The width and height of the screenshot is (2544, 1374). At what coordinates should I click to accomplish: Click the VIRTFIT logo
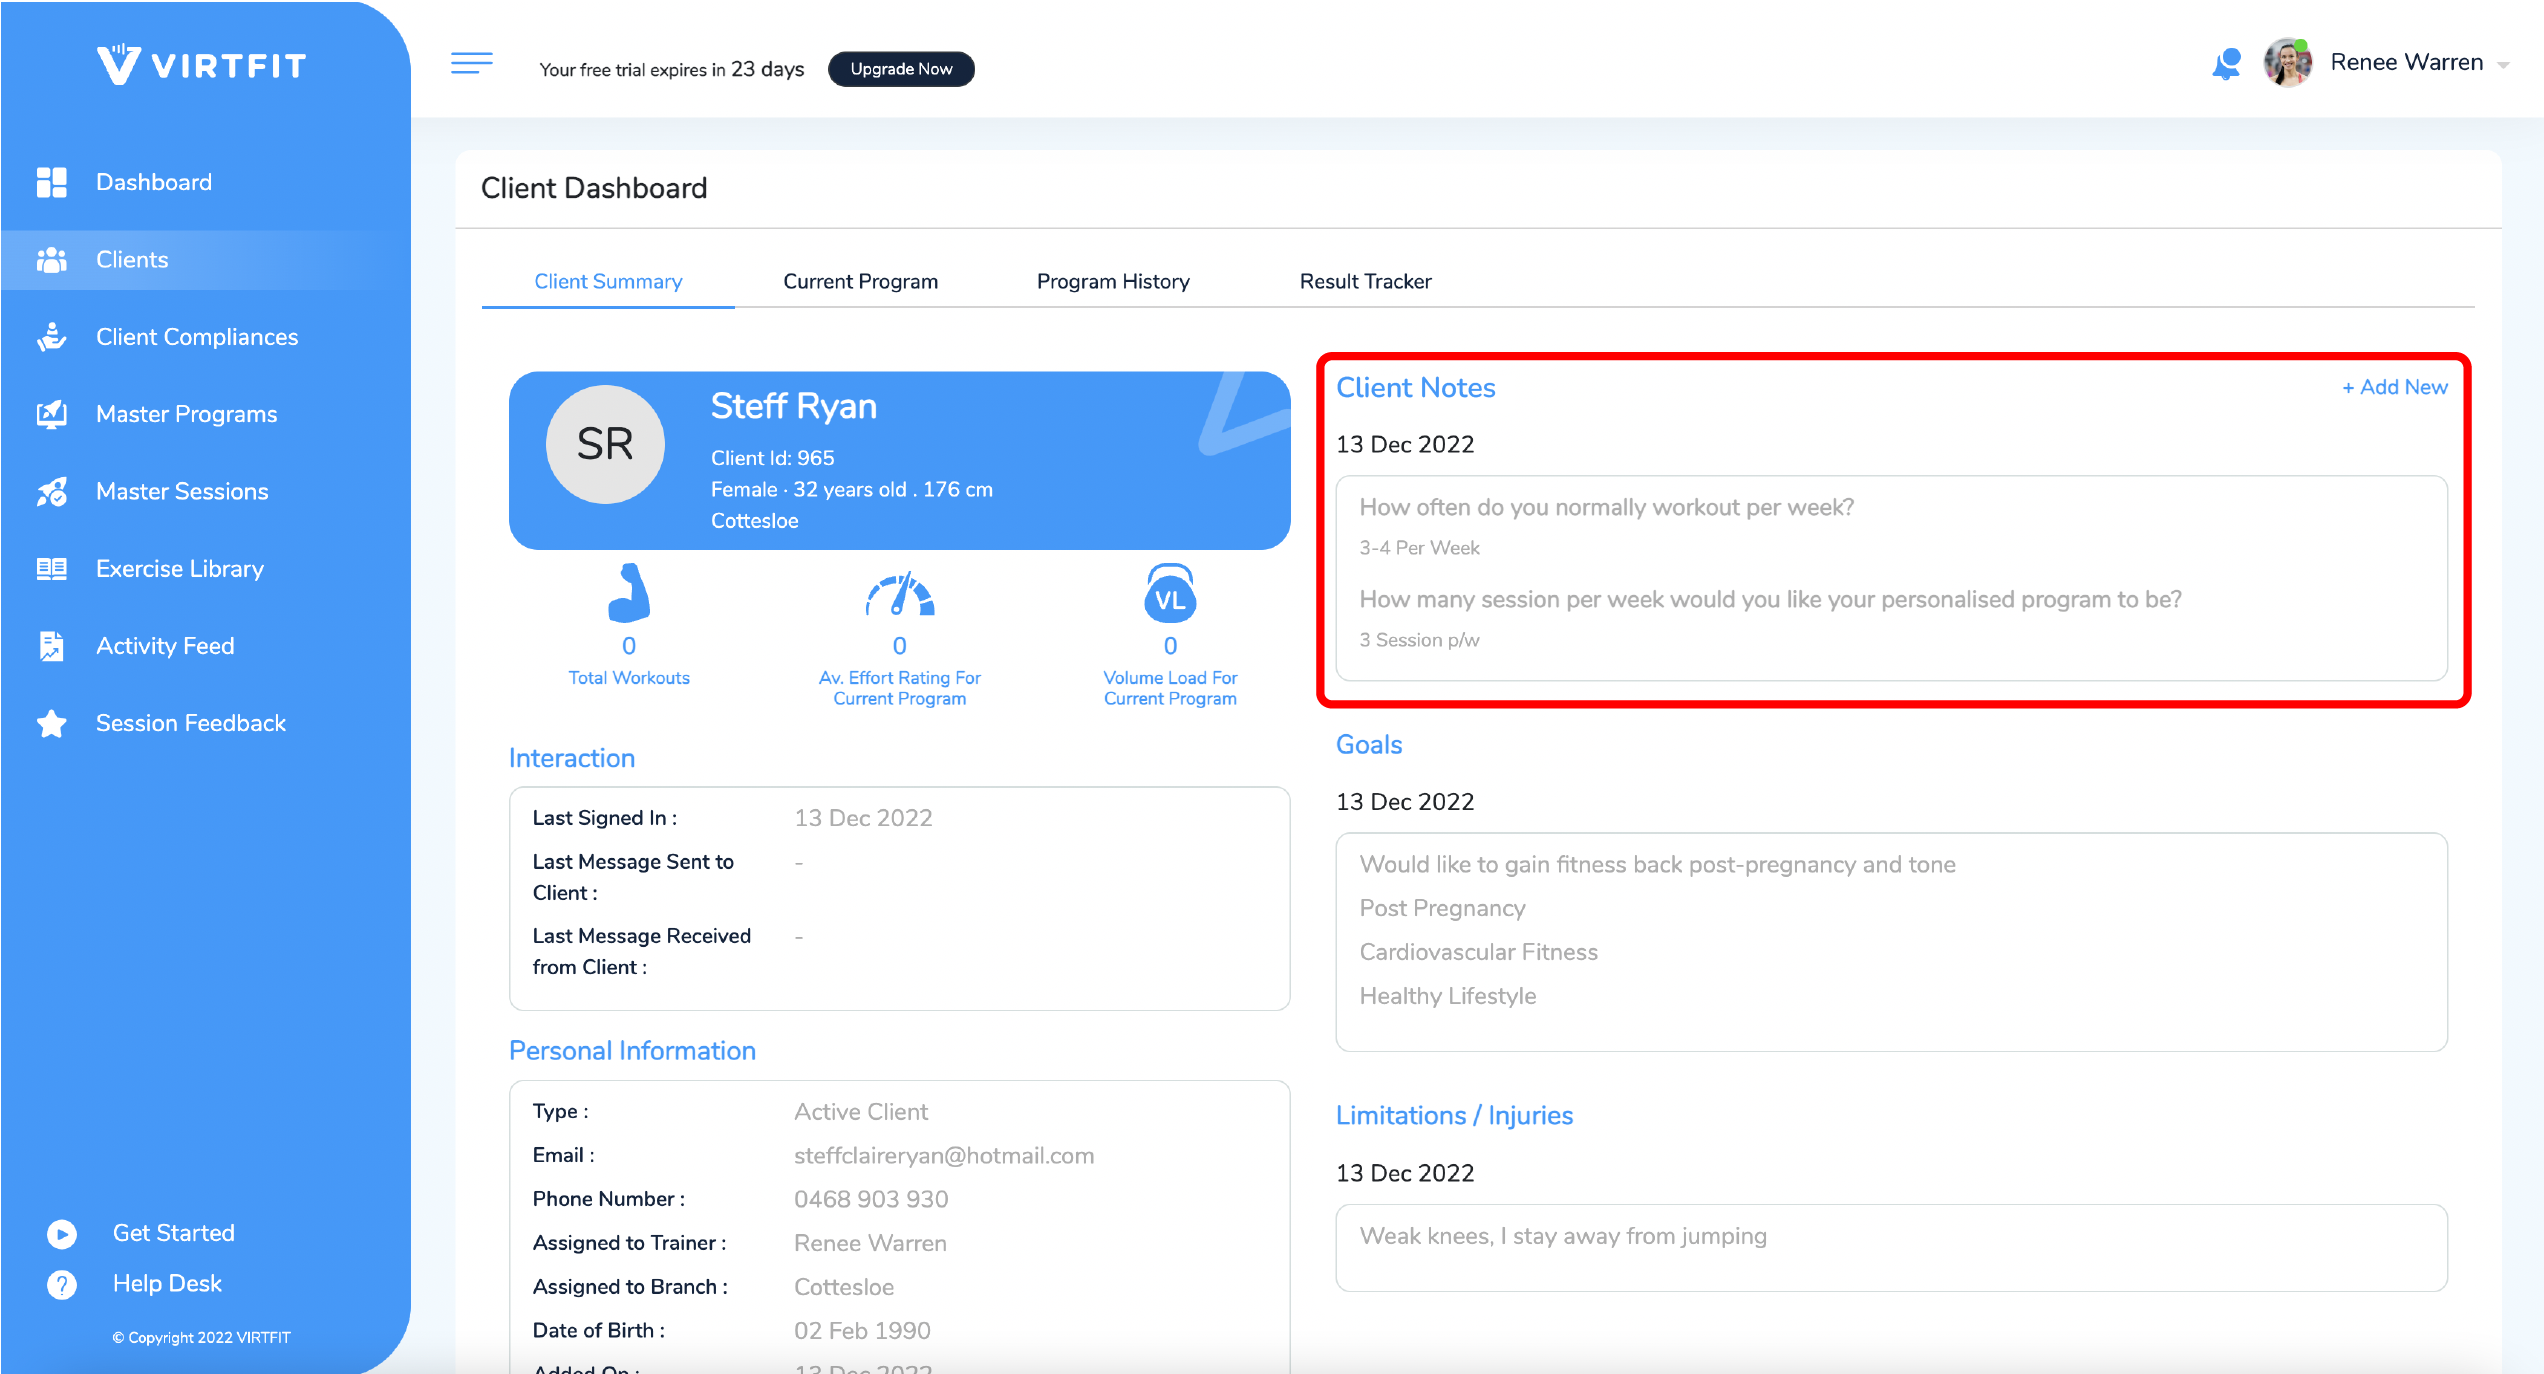[x=202, y=65]
